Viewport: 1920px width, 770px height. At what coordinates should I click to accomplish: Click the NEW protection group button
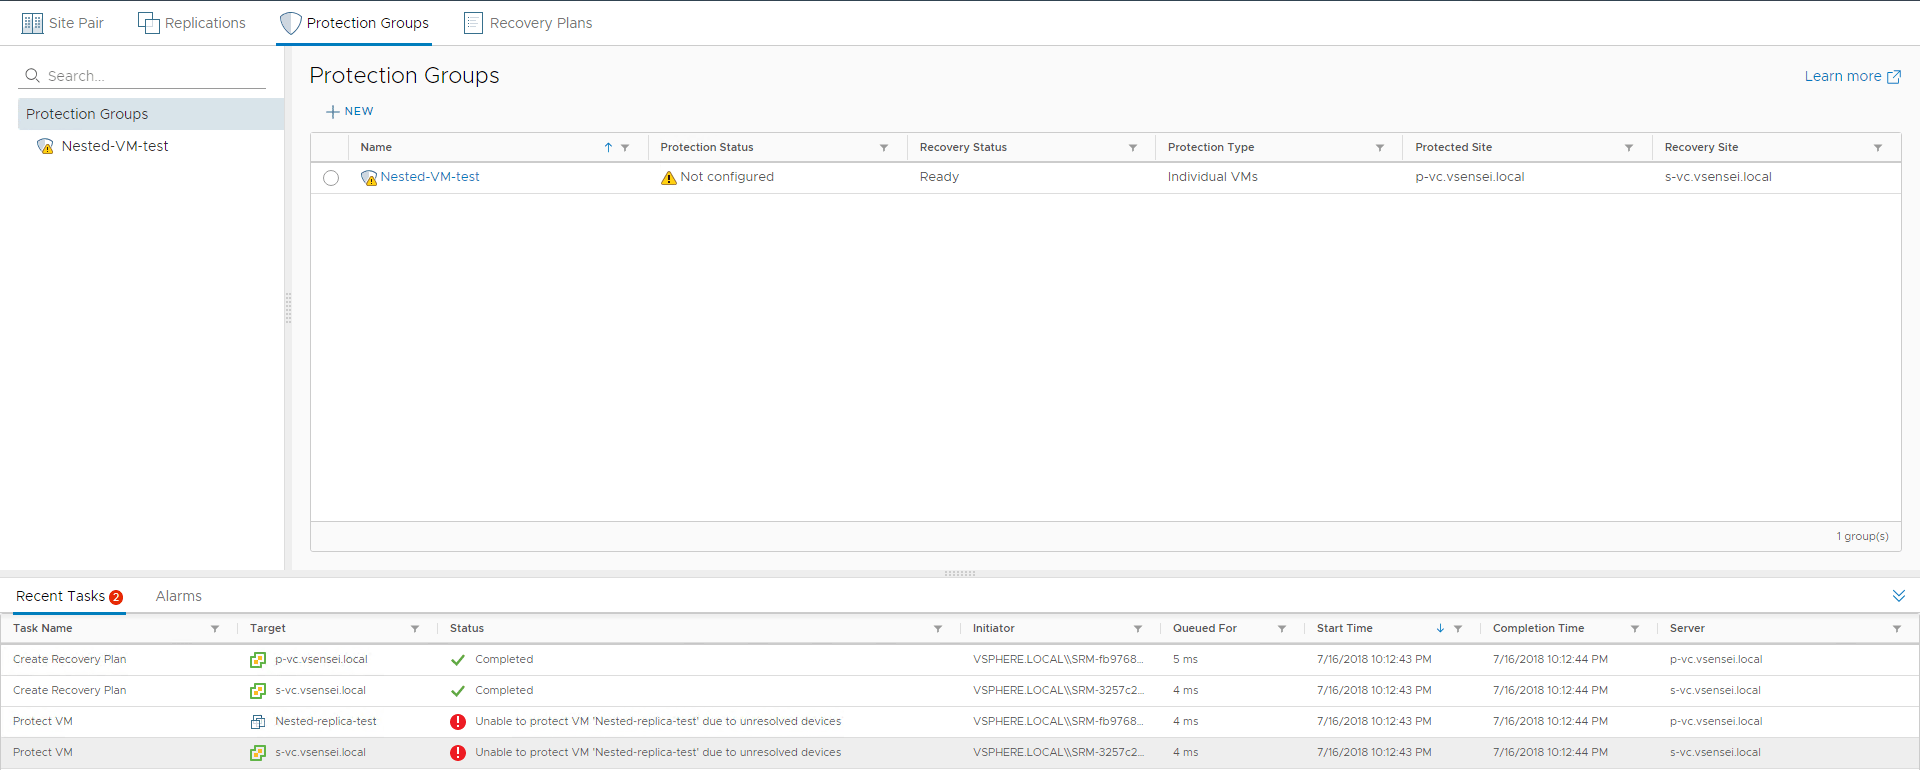[350, 112]
